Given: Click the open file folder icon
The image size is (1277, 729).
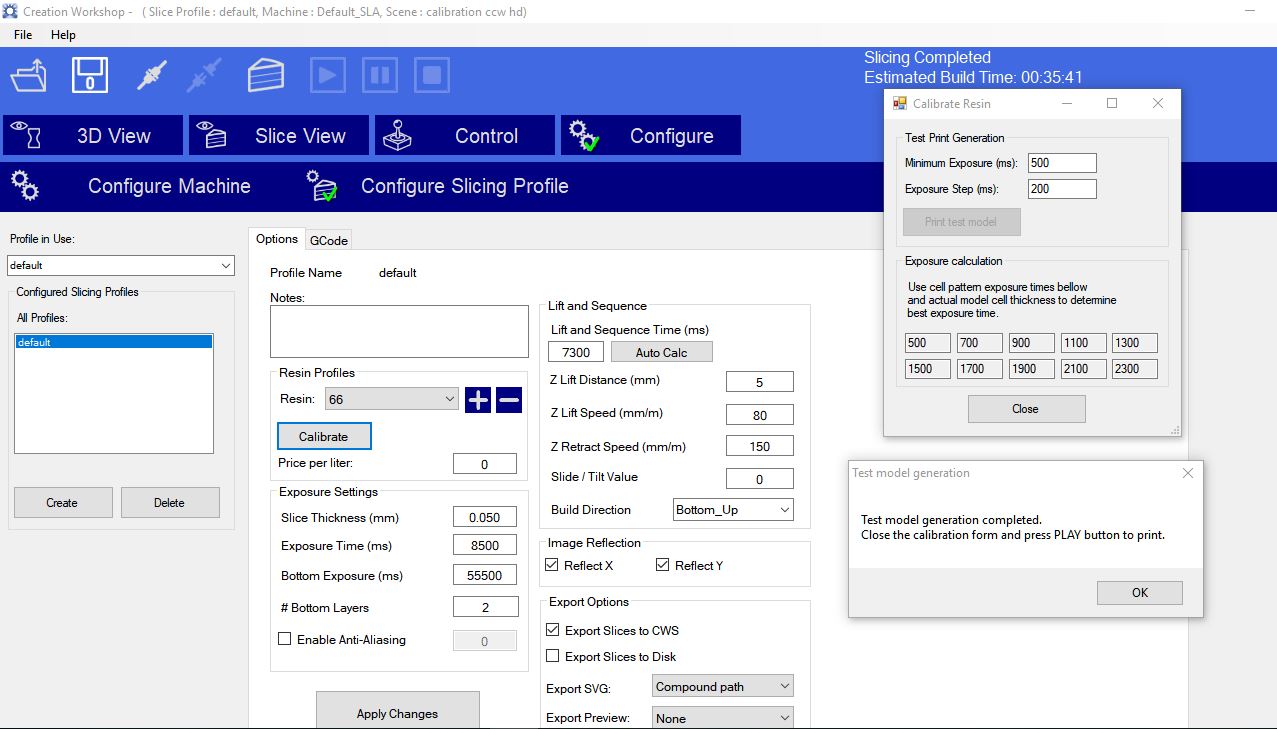Looking at the screenshot, I should coord(29,76).
